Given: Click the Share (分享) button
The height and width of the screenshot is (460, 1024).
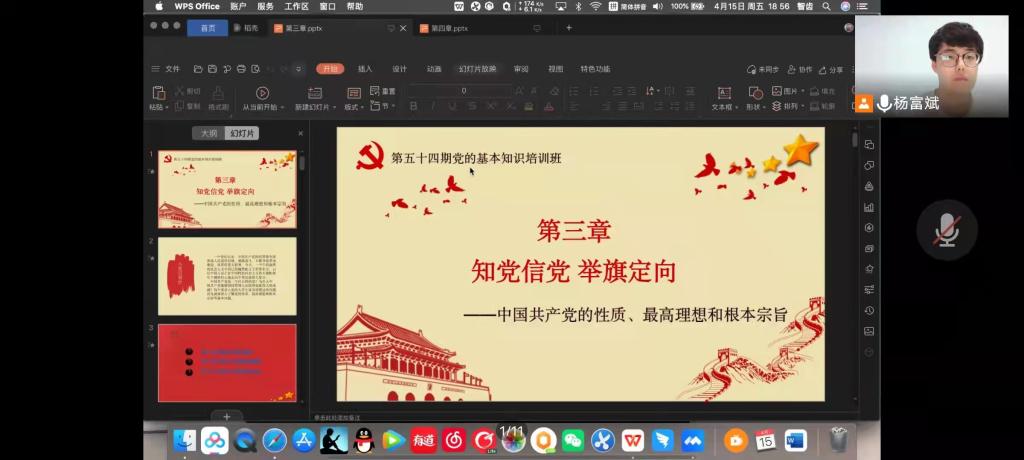Looking at the screenshot, I should tap(830, 70).
